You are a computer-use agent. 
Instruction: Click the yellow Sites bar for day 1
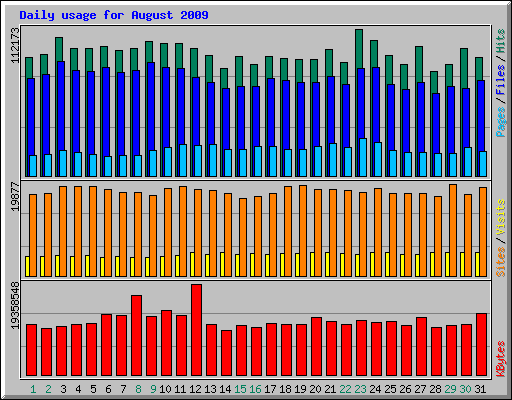(x=27, y=266)
